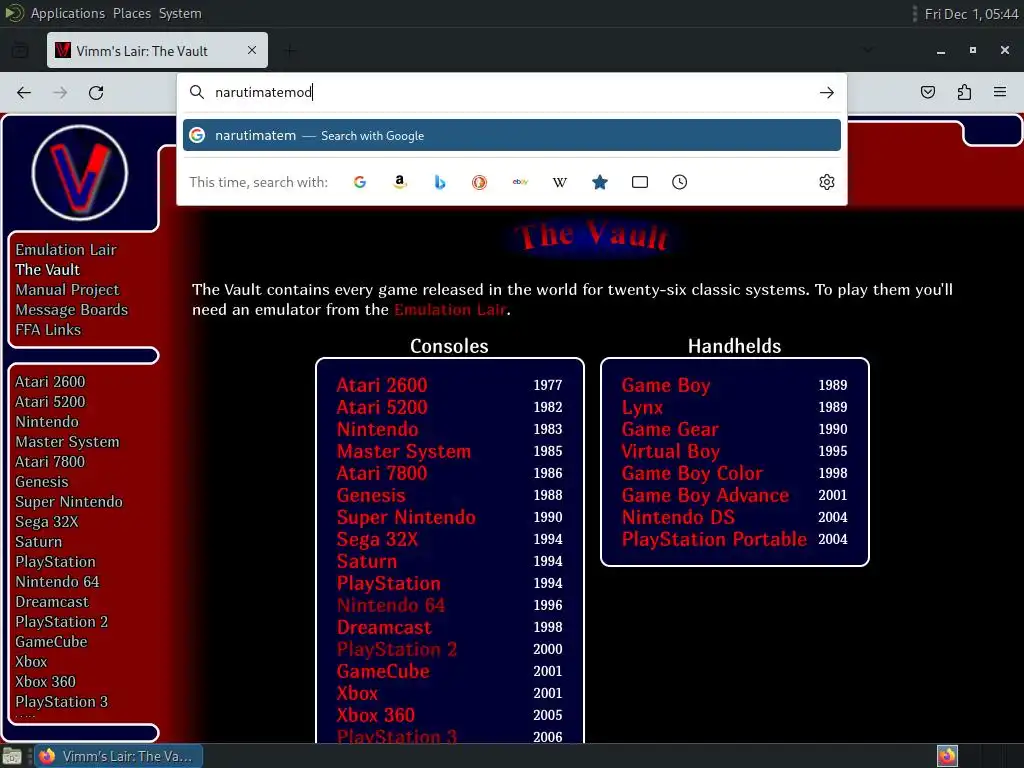Open Atari 7800 in left sidebar
Screen dimensions: 1024x768
pos(50,462)
